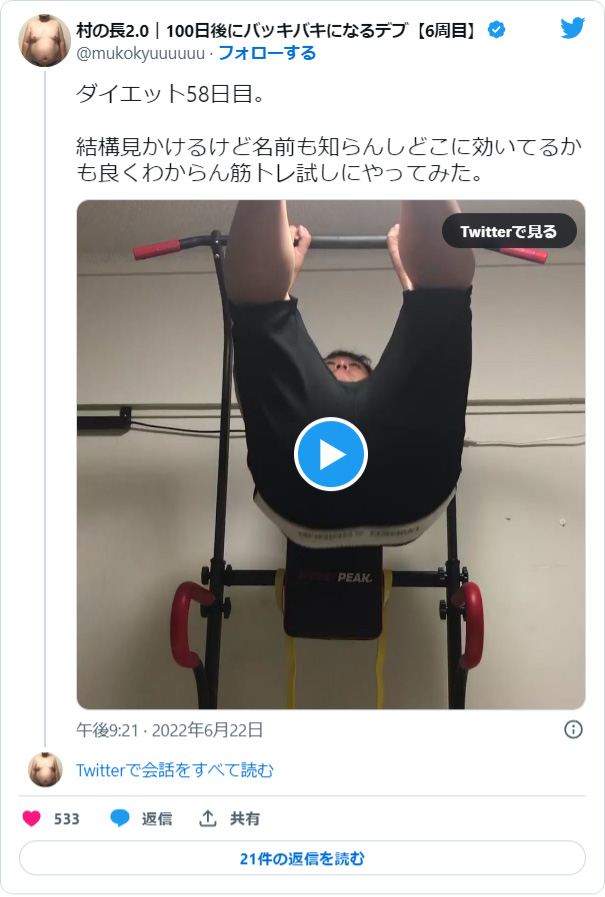Open the author's top profile avatar

(45, 41)
